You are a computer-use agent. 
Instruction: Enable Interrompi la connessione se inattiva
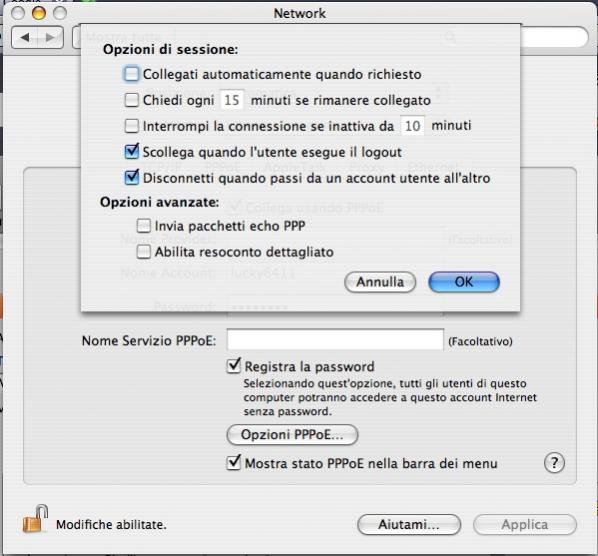coord(132,126)
